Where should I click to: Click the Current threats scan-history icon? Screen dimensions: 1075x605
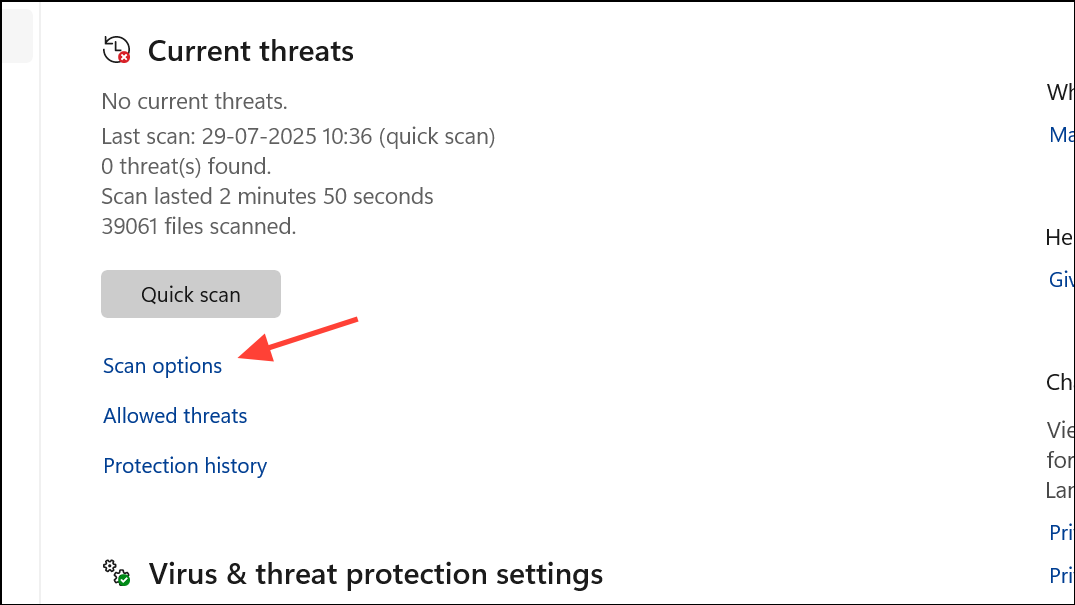(115, 48)
